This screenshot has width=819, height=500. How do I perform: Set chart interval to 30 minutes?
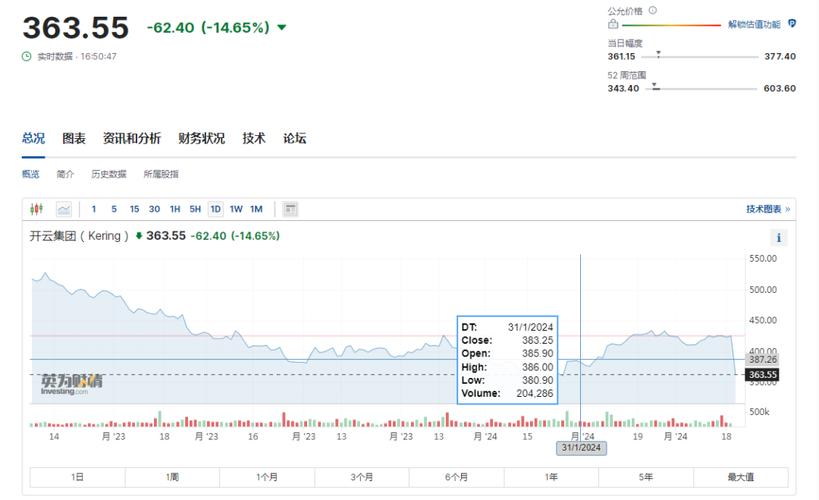(x=154, y=209)
